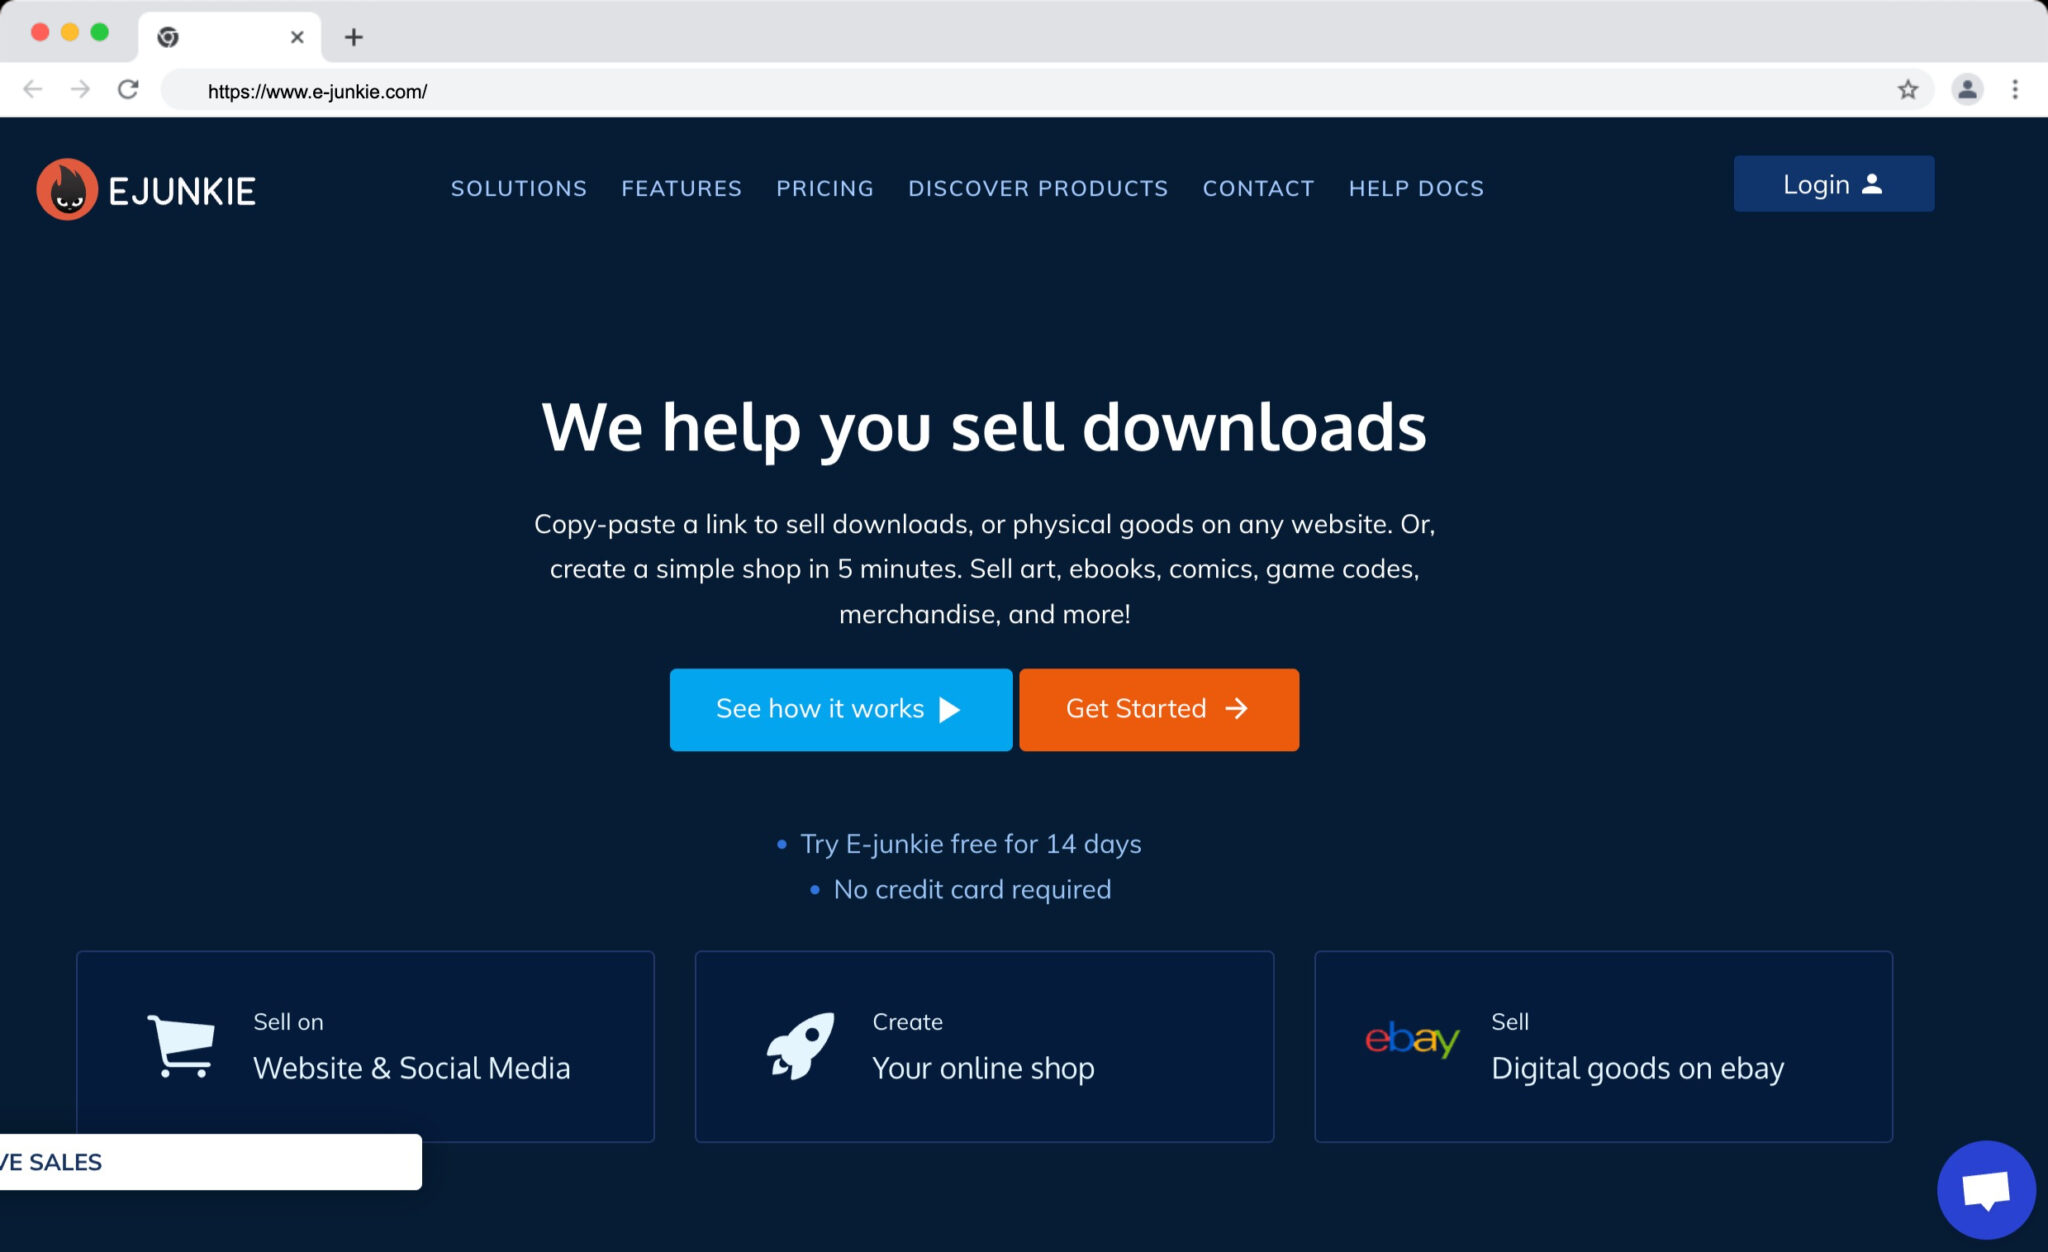Go back in browser history
This screenshot has width=2048, height=1252.
pyautogui.click(x=33, y=90)
